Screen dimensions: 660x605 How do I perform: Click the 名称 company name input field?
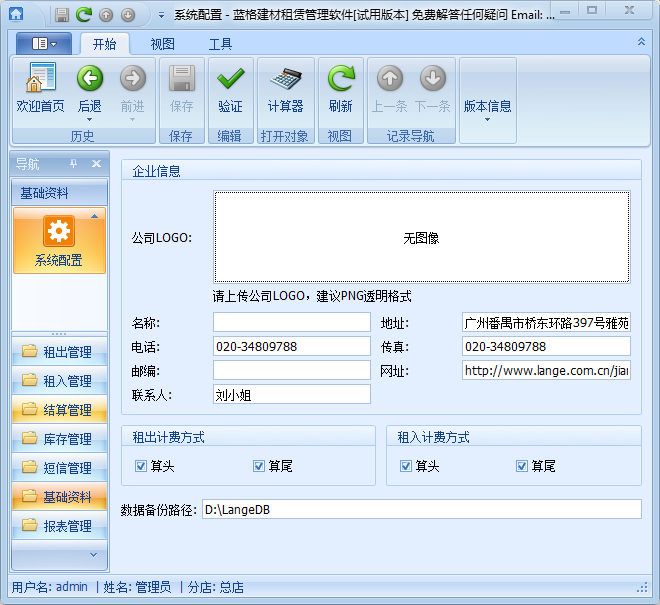click(x=291, y=323)
